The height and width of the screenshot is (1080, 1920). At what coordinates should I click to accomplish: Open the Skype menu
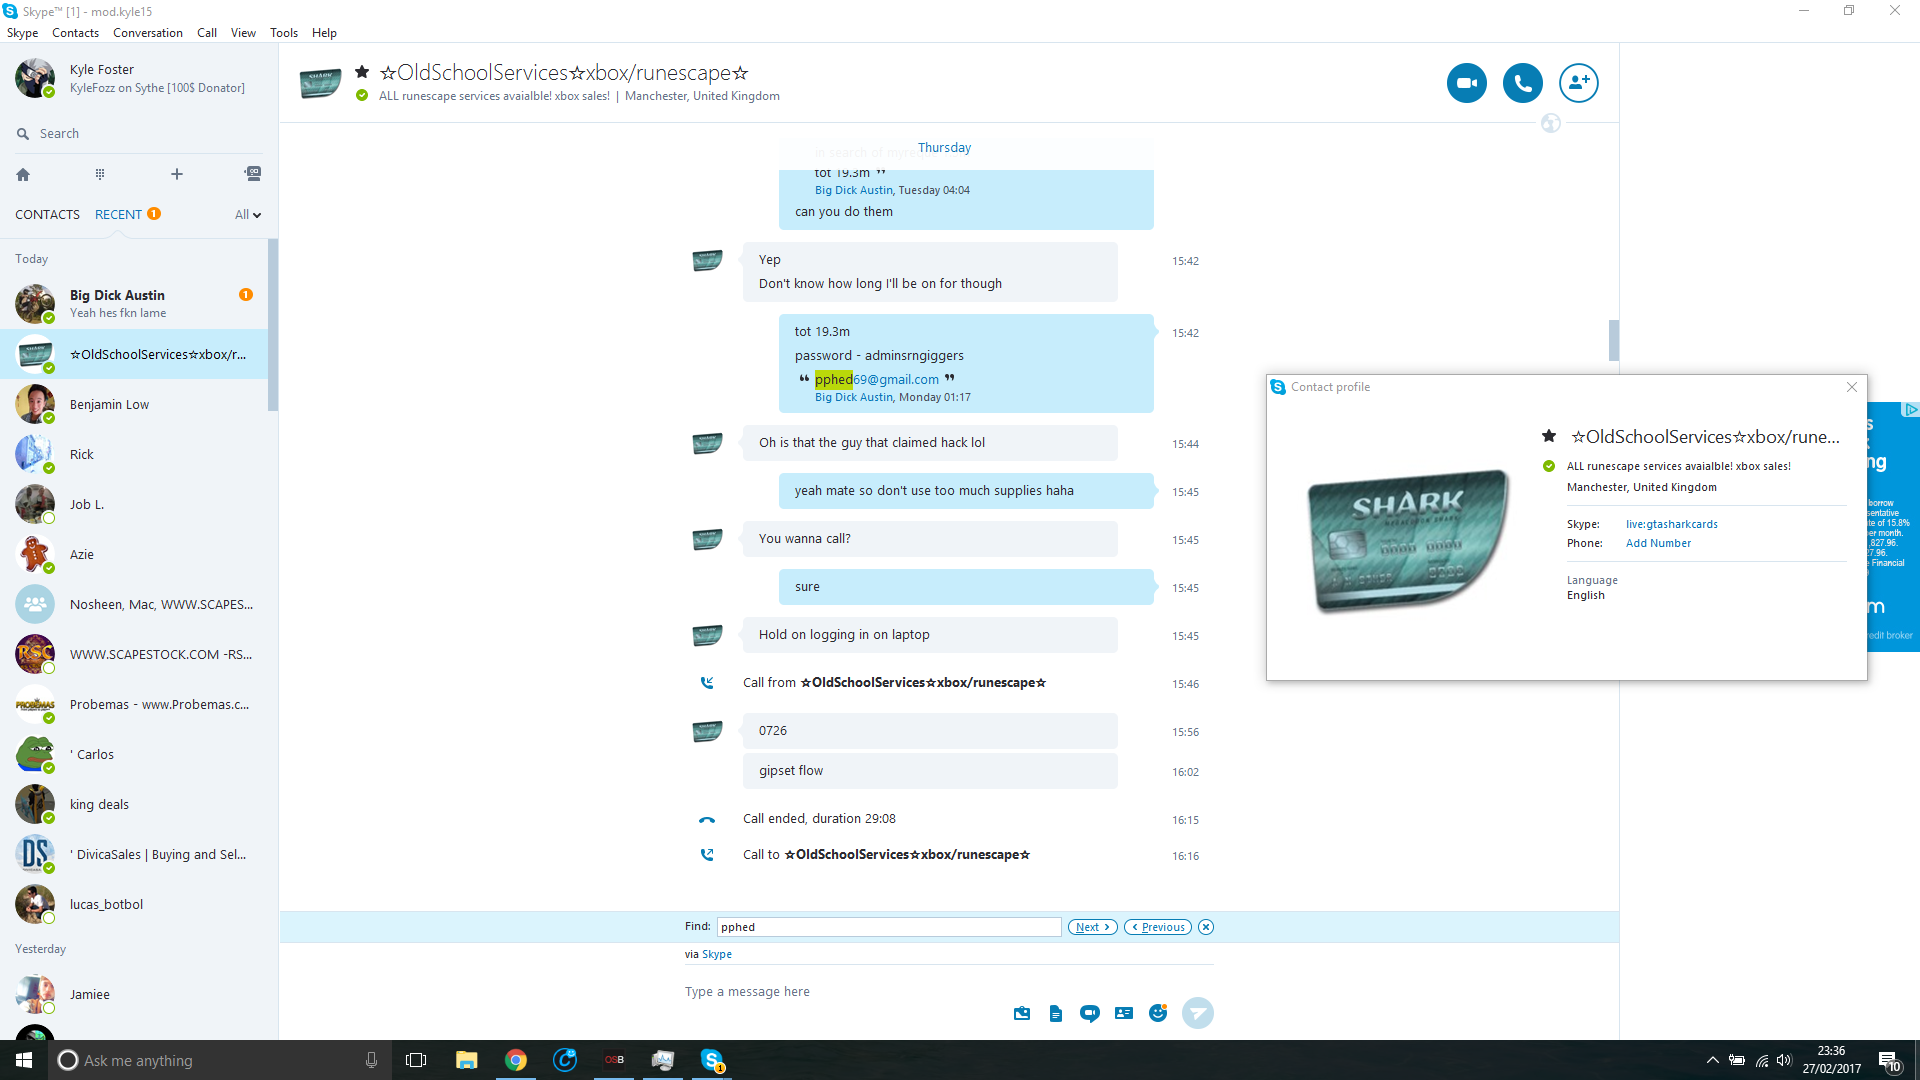coord(22,33)
